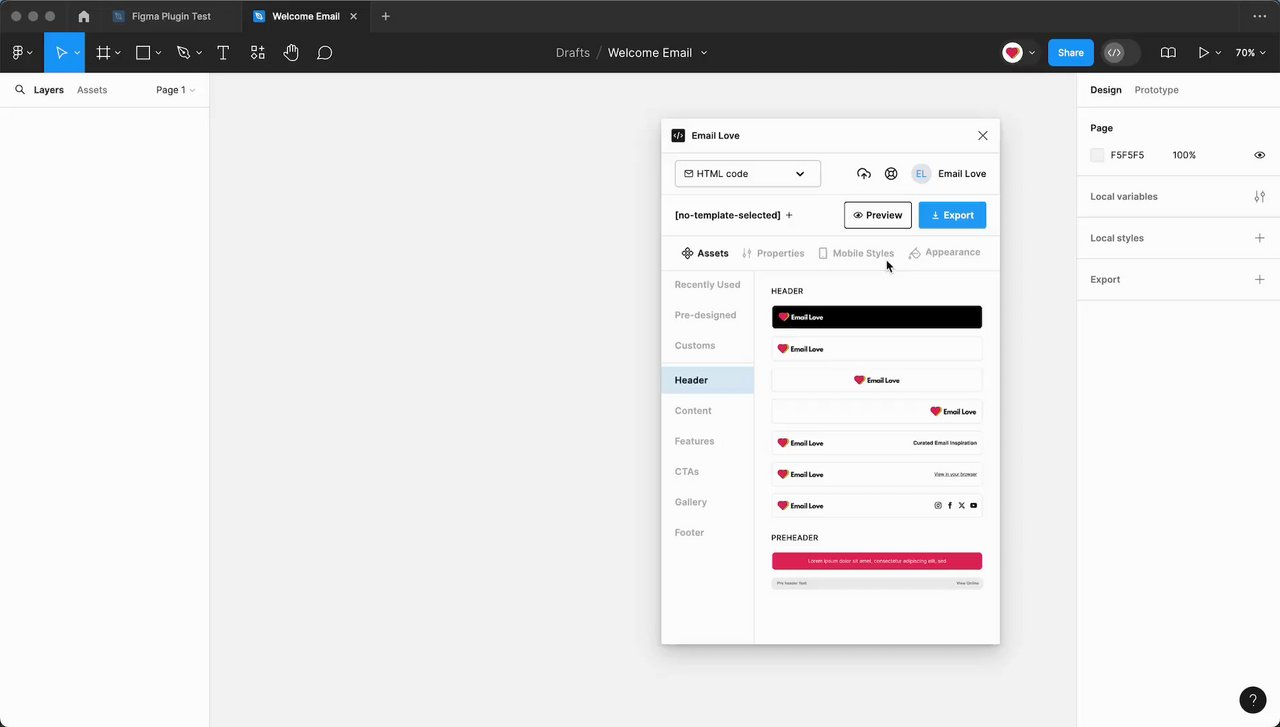Click the Drafts breadcrumb link
Viewport: 1280px width, 727px height.
pyautogui.click(x=573, y=53)
